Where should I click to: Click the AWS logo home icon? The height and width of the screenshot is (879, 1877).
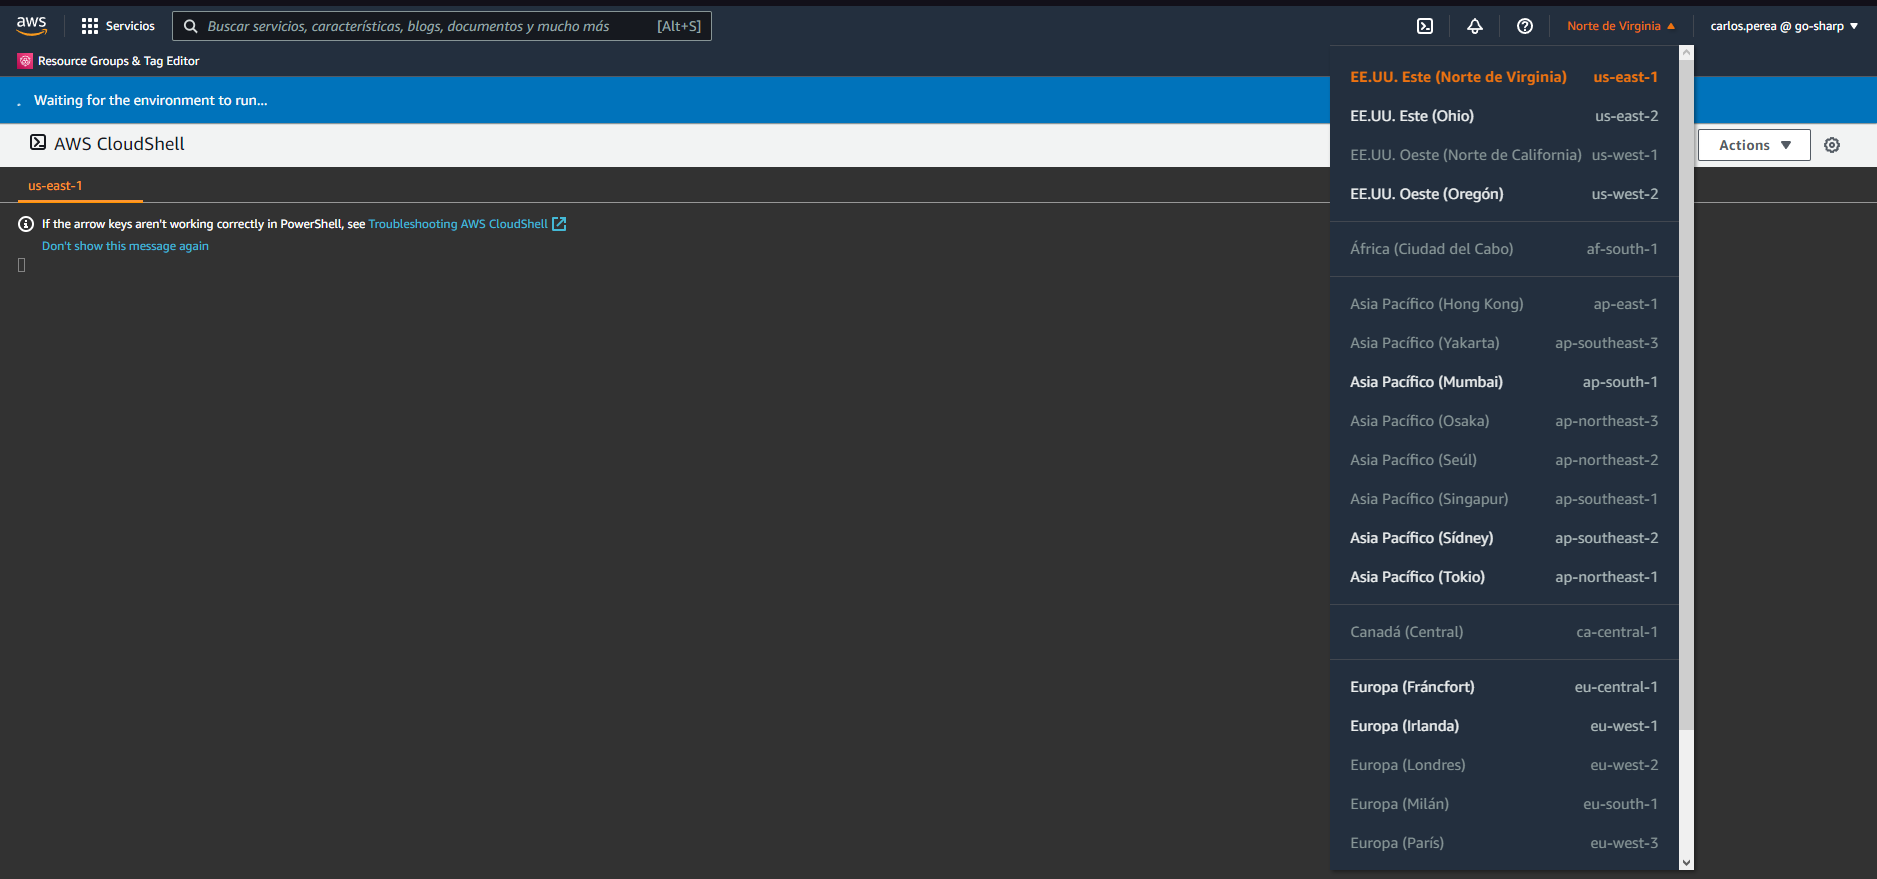pyautogui.click(x=32, y=26)
